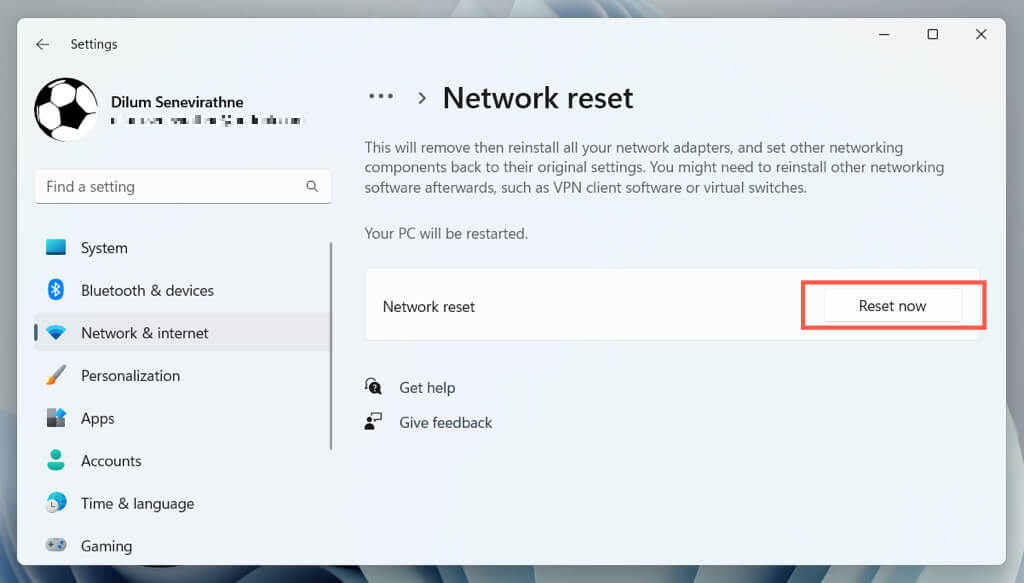The width and height of the screenshot is (1024, 583).
Task: Open the Bluetooth & devices section
Action: pos(147,290)
